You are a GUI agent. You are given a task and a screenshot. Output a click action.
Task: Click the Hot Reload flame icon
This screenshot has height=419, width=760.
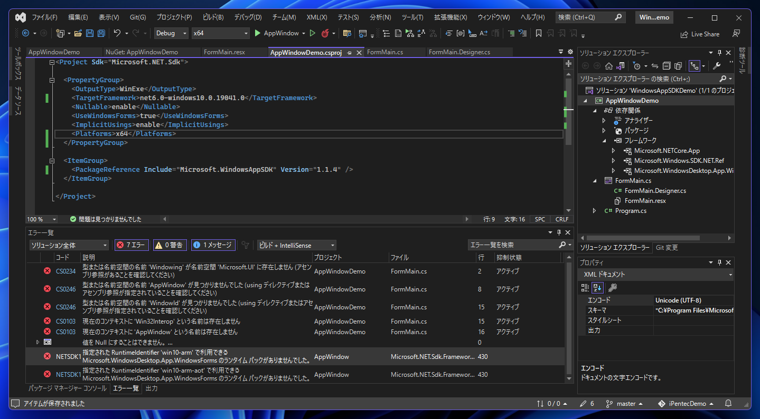[325, 33]
